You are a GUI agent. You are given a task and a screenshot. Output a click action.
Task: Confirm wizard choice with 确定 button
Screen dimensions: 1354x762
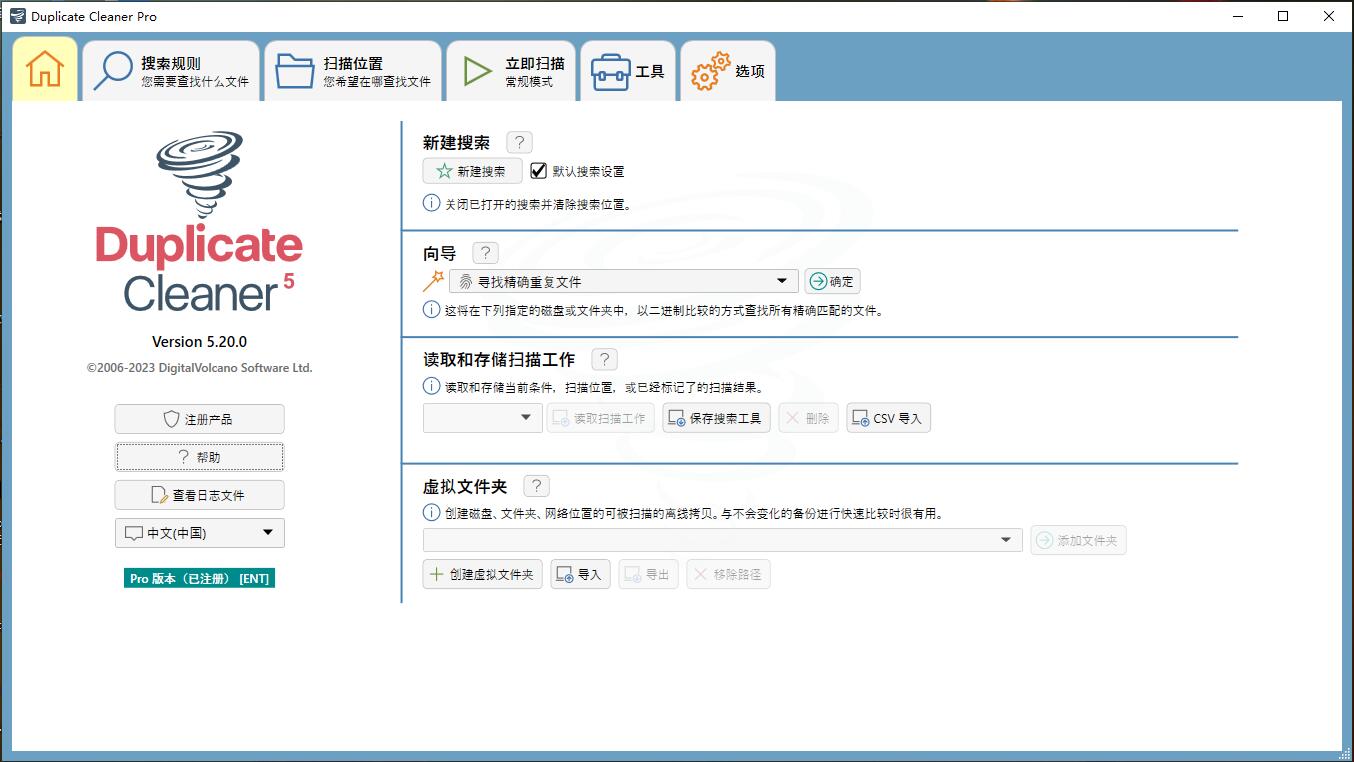point(833,280)
